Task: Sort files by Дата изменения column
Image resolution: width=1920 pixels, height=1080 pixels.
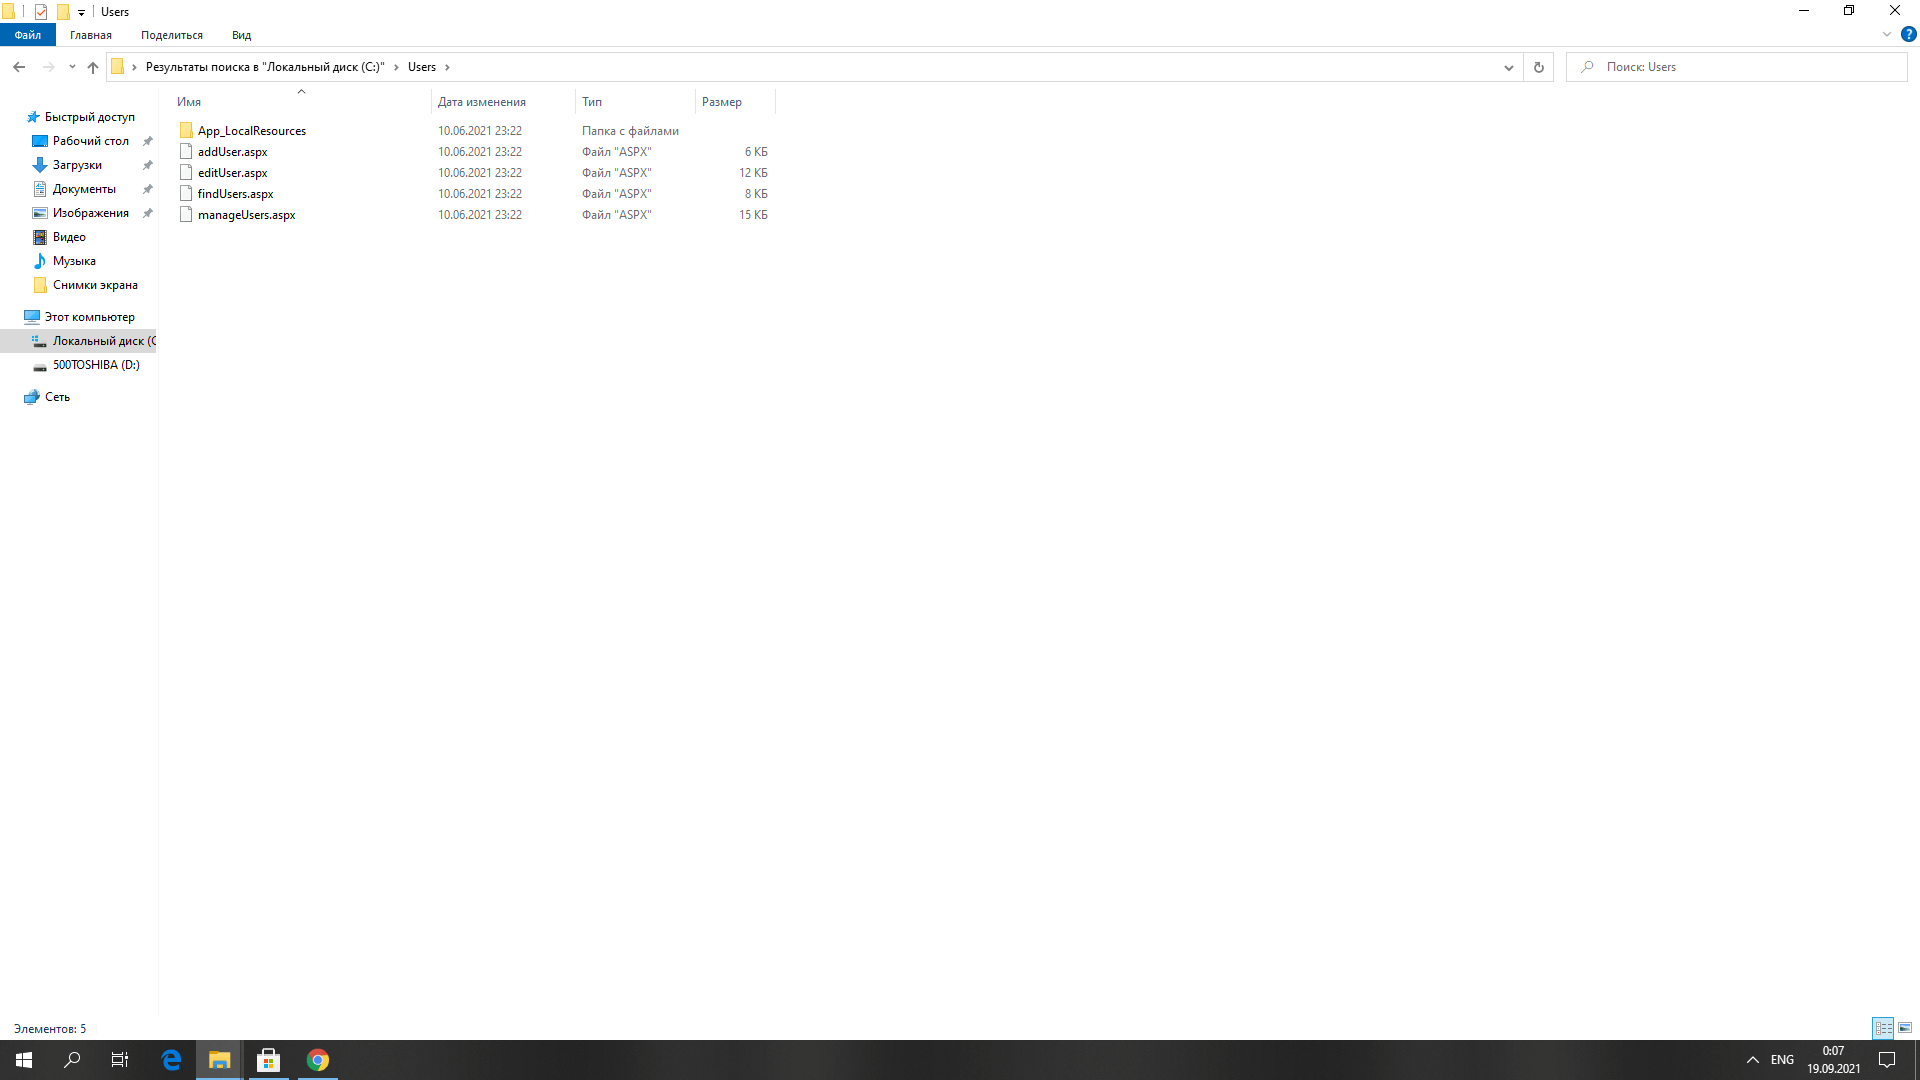Action: pyautogui.click(x=481, y=102)
